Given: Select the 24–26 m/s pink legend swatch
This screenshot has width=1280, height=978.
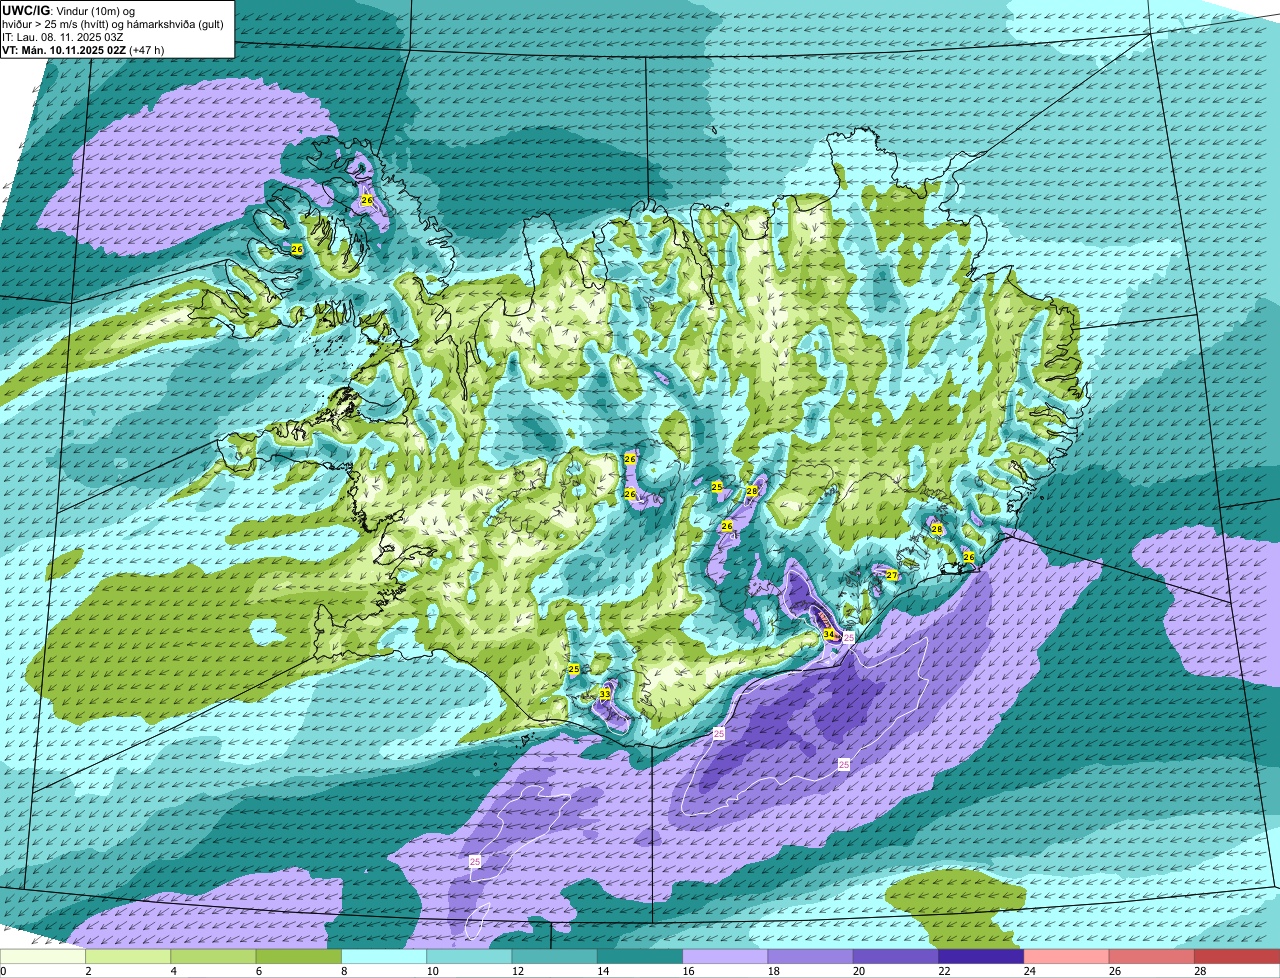Looking at the screenshot, I should point(1066,957).
